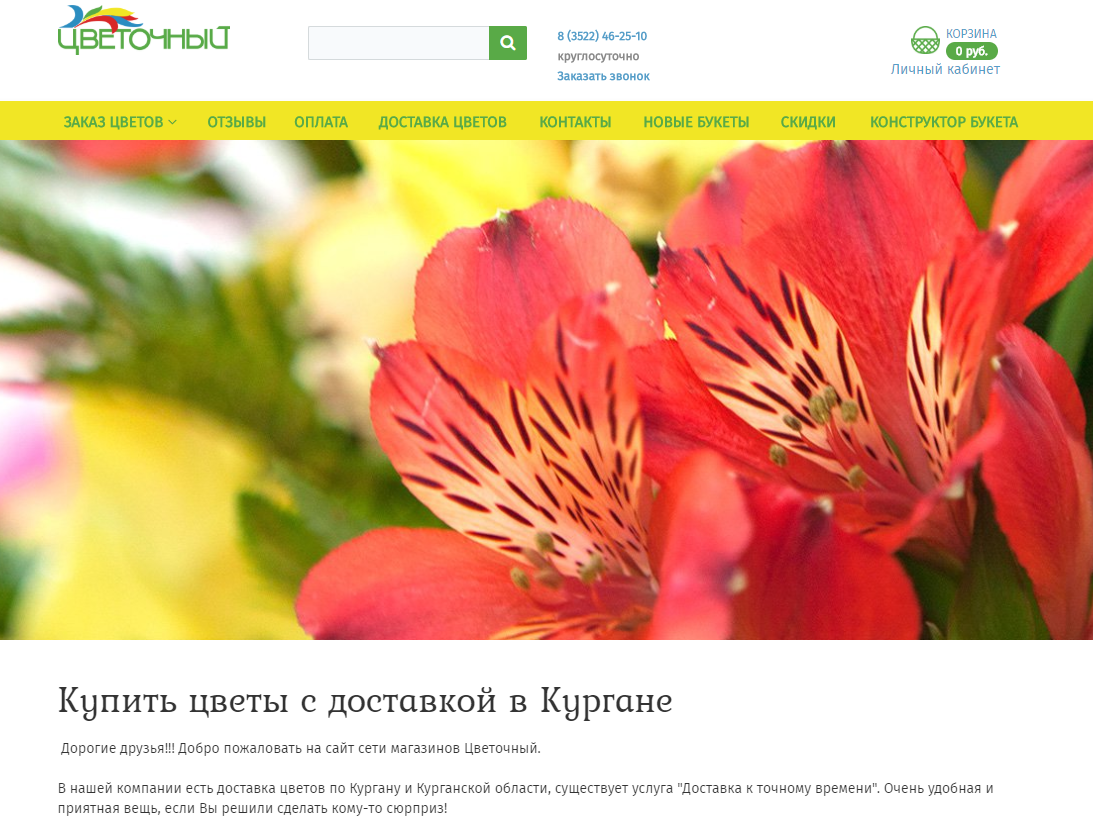
Task: Click the shopping basket icon
Action: click(x=925, y=40)
